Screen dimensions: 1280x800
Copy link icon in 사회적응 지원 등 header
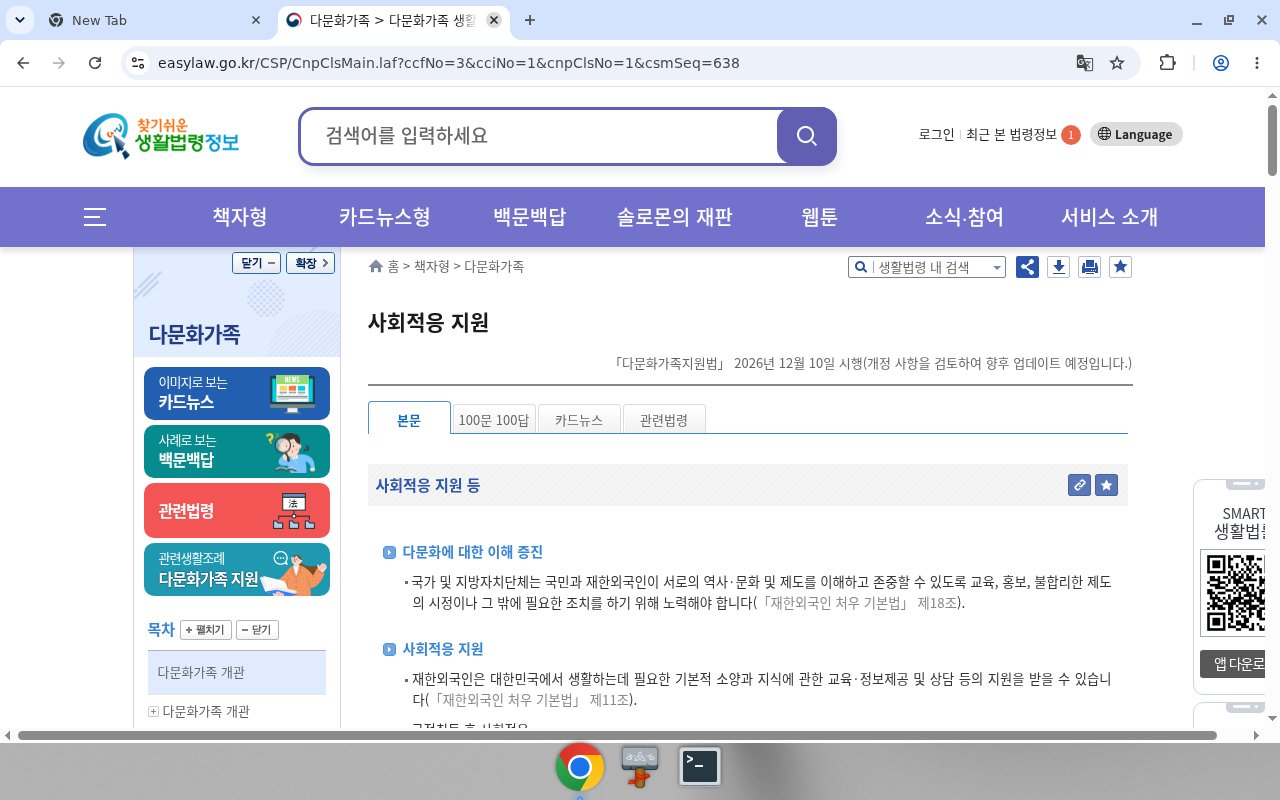point(1079,485)
